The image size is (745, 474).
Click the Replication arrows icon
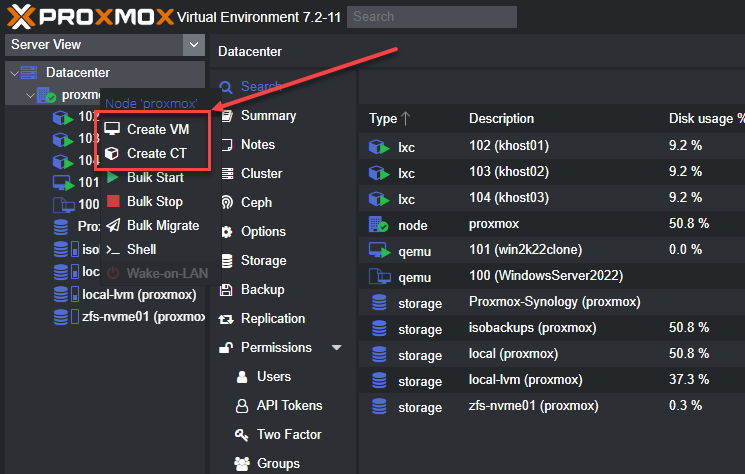tap(225, 319)
